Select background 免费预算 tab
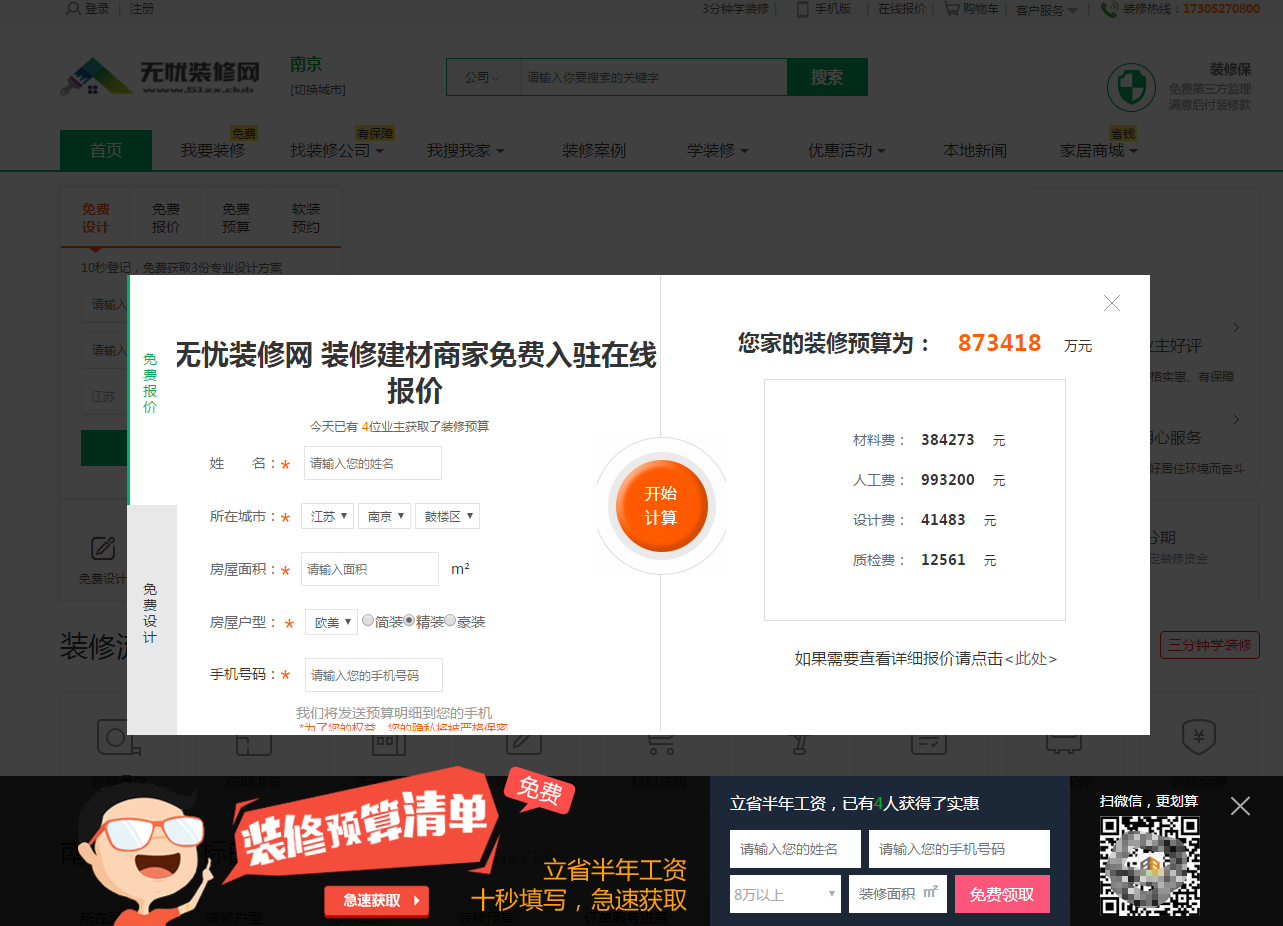The width and height of the screenshot is (1283, 926). click(x=236, y=218)
